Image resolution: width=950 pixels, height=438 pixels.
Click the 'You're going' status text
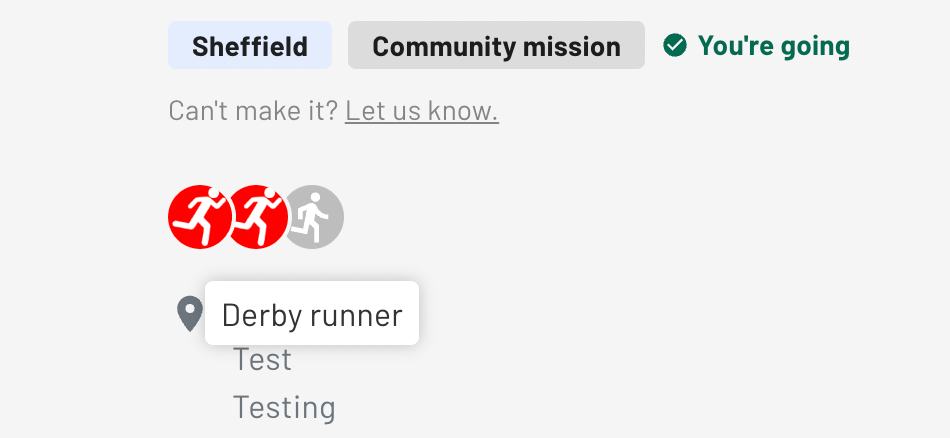pos(774,45)
